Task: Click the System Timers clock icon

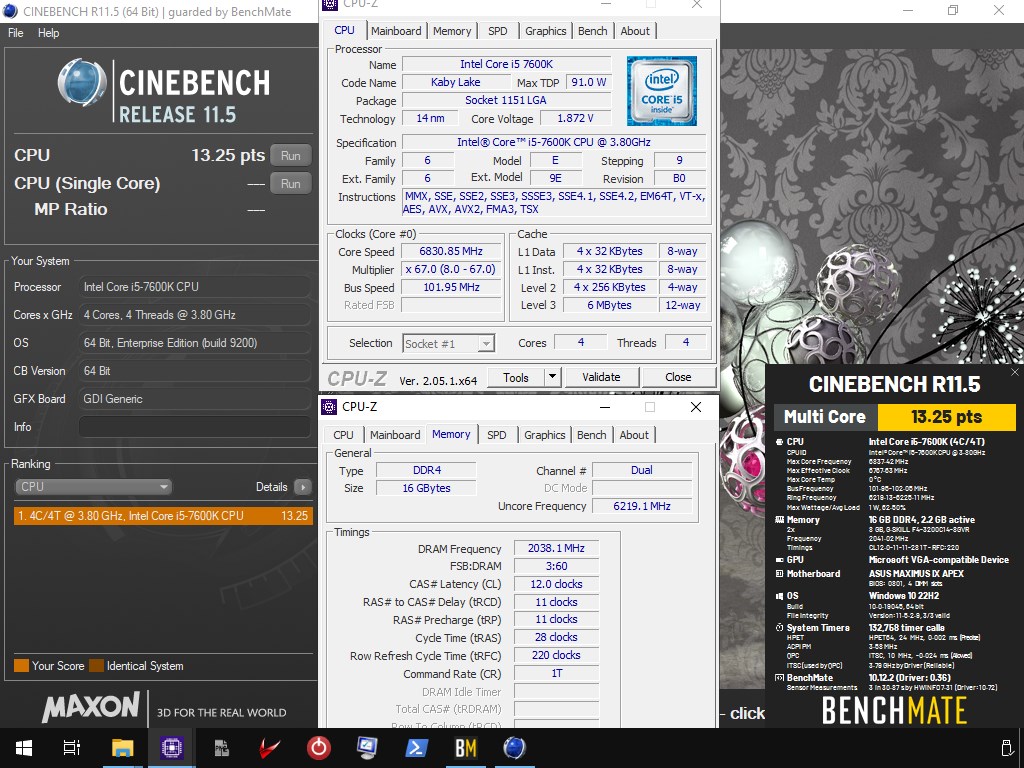Action: point(778,628)
